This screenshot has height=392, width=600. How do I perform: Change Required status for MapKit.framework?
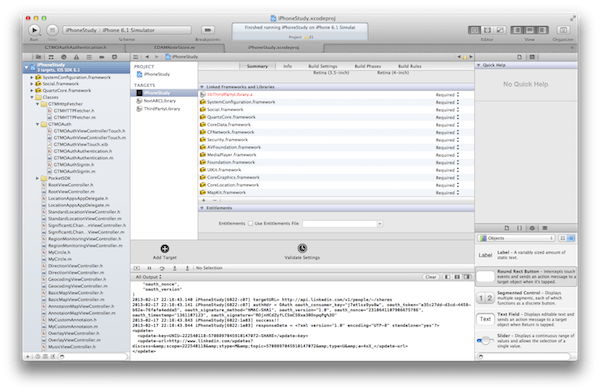tap(447, 193)
